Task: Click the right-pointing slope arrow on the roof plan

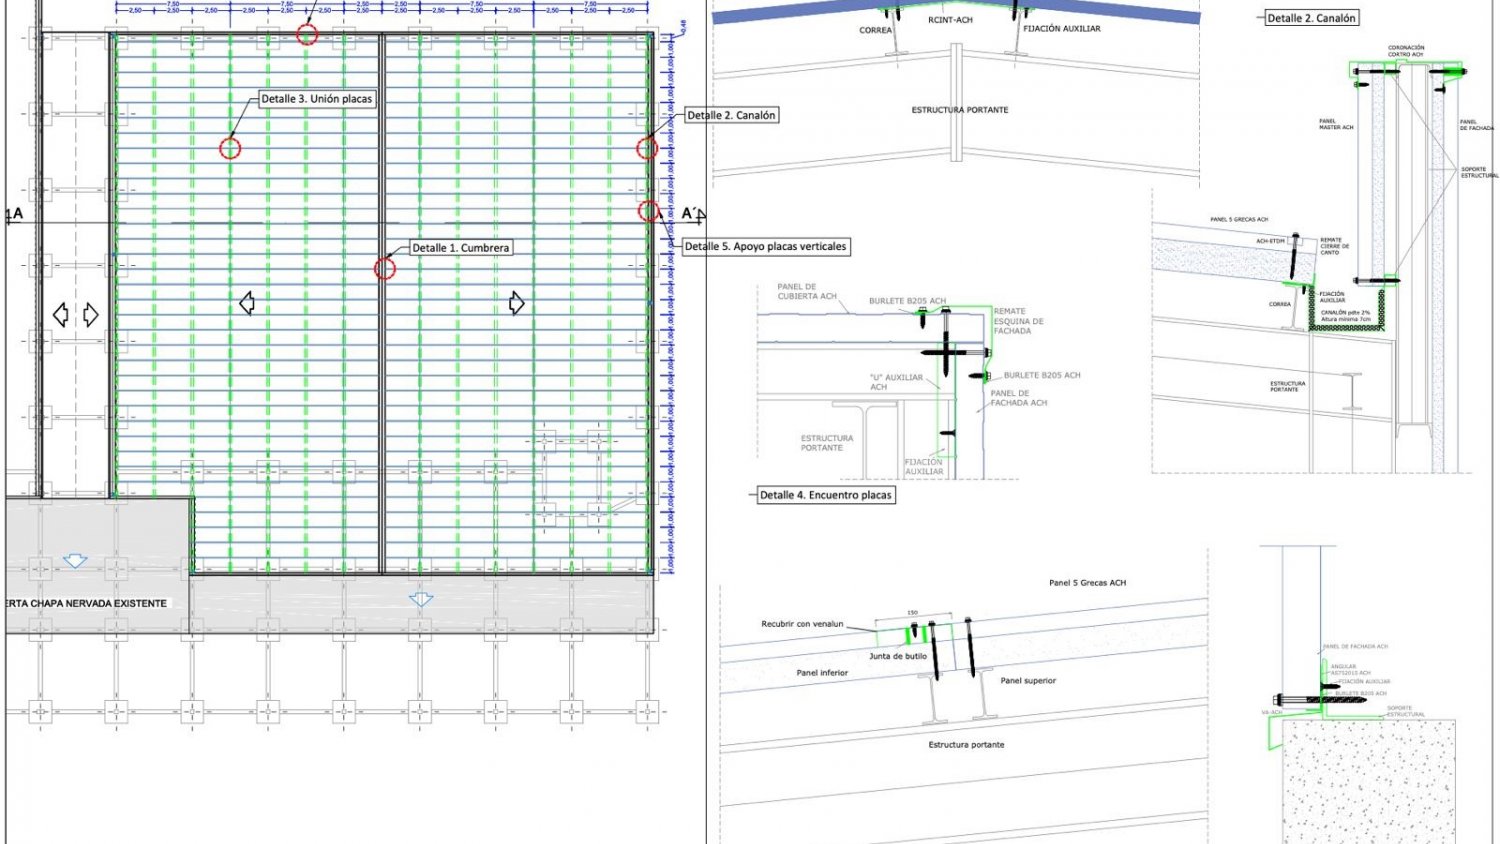Action: click(517, 303)
